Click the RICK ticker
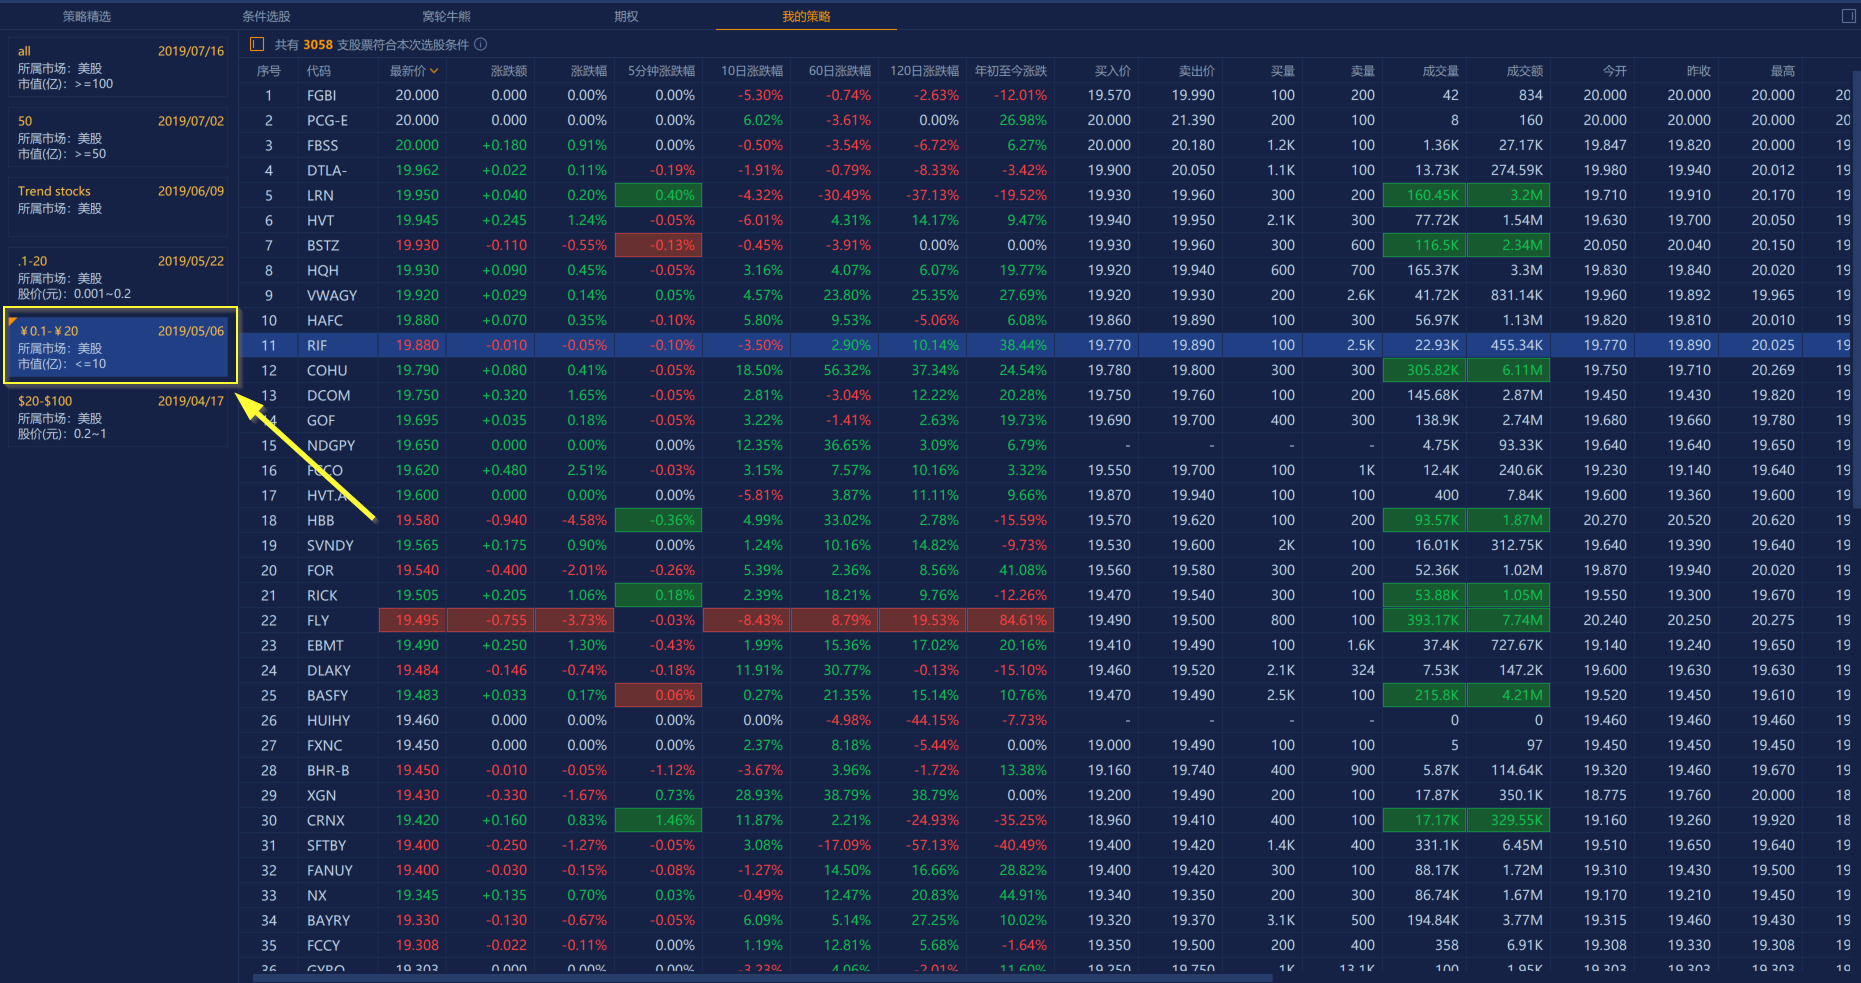Image resolution: width=1861 pixels, height=983 pixels. coord(322,595)
